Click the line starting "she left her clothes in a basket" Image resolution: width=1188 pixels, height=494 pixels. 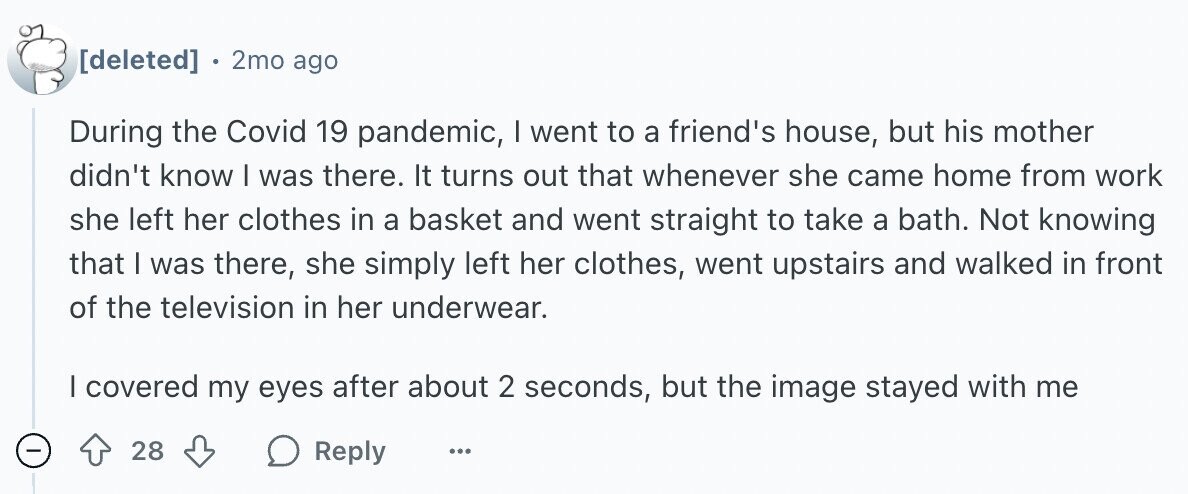pyautogui.click(x=612, y=220)
